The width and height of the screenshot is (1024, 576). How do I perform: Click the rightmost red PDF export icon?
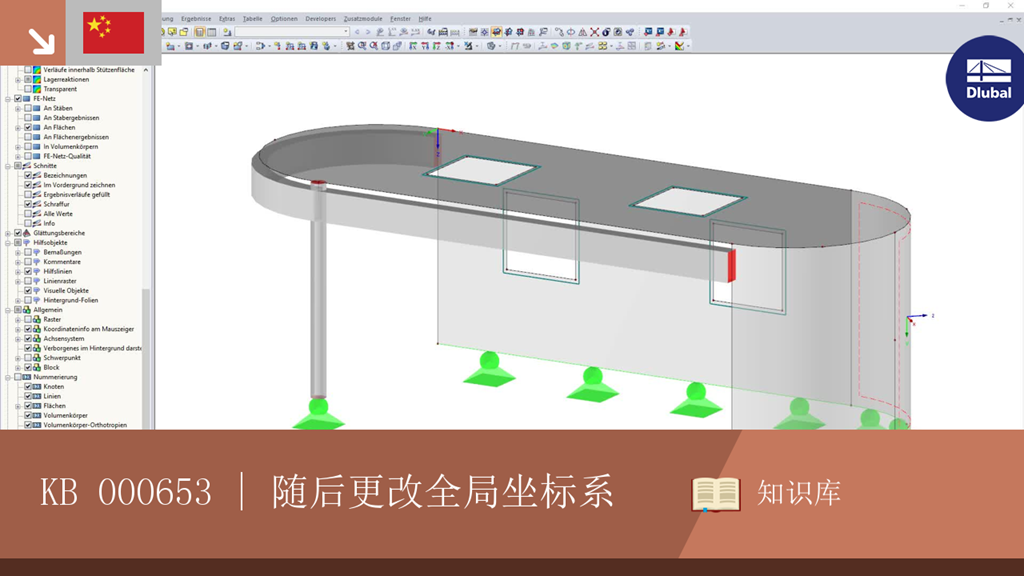[683, 31]
